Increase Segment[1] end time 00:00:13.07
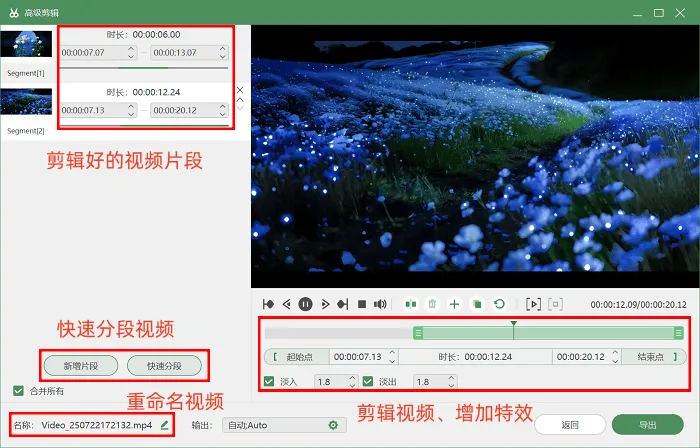Screen dimensions: 700x448 (x=222, y=49)
